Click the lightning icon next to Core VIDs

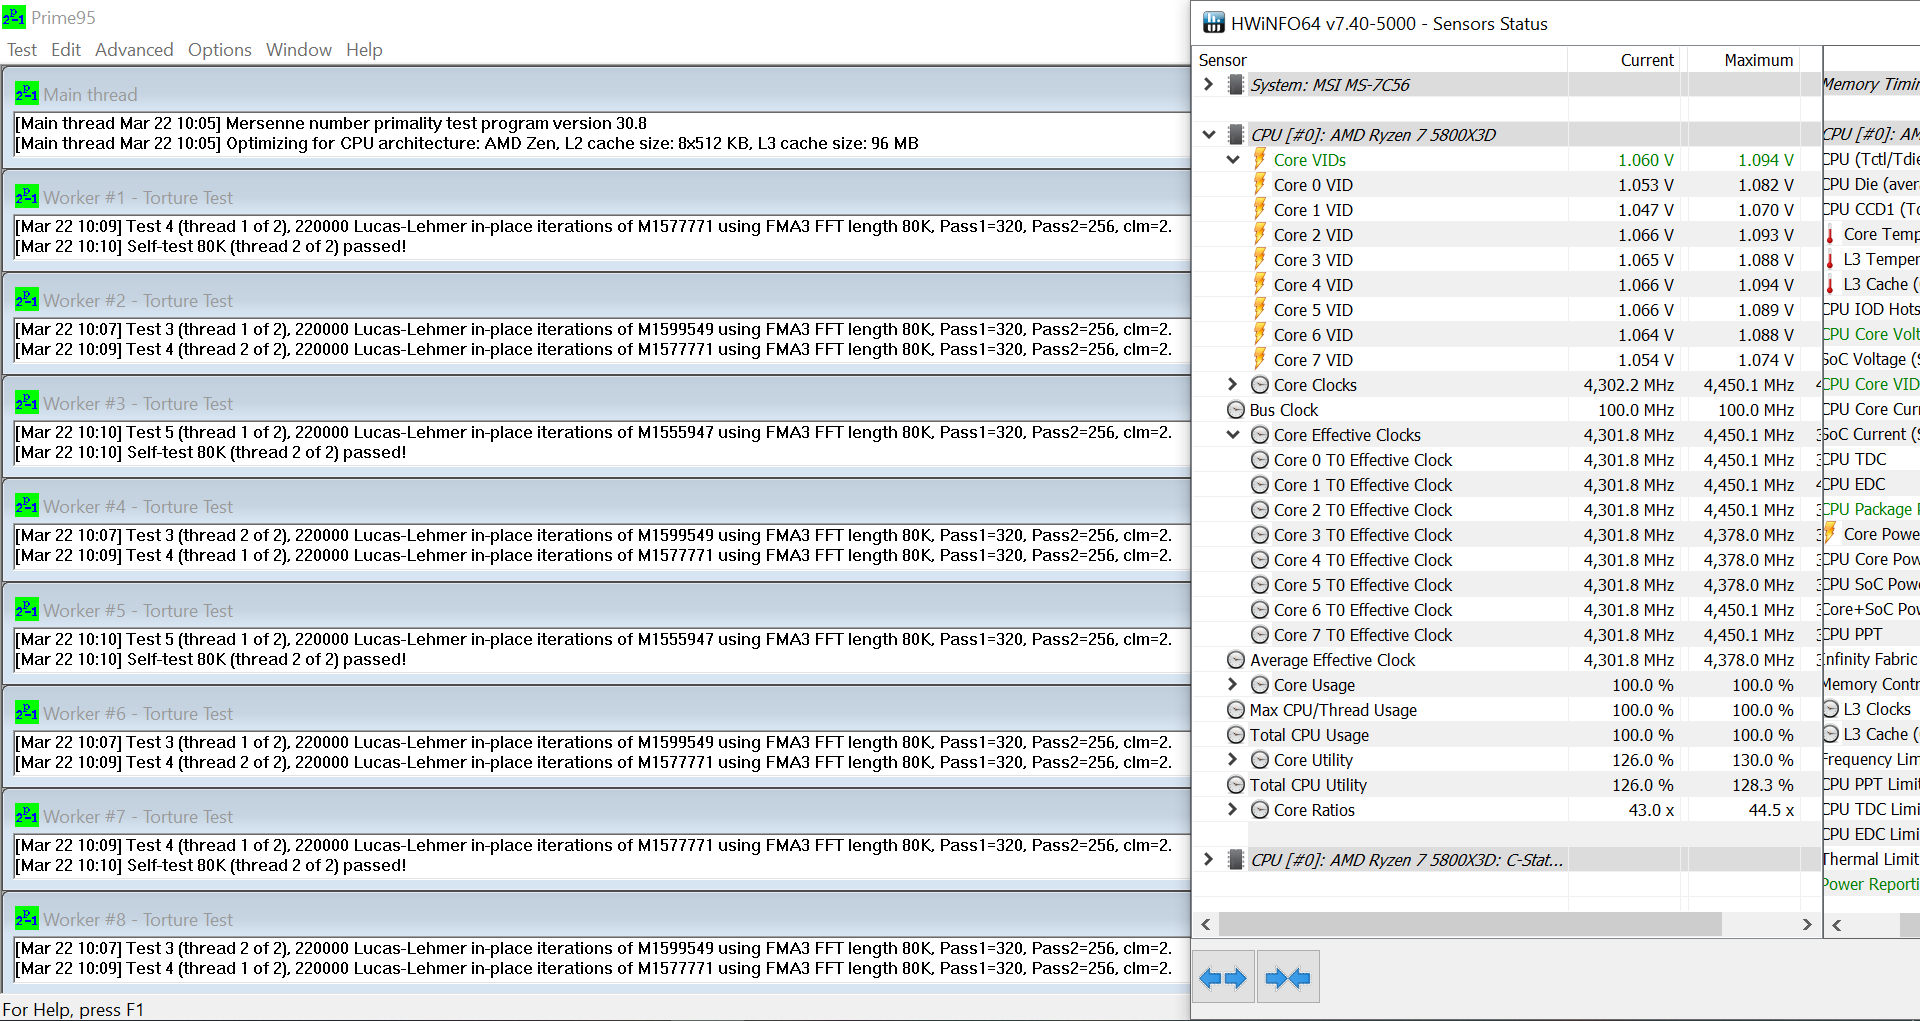1260,159
